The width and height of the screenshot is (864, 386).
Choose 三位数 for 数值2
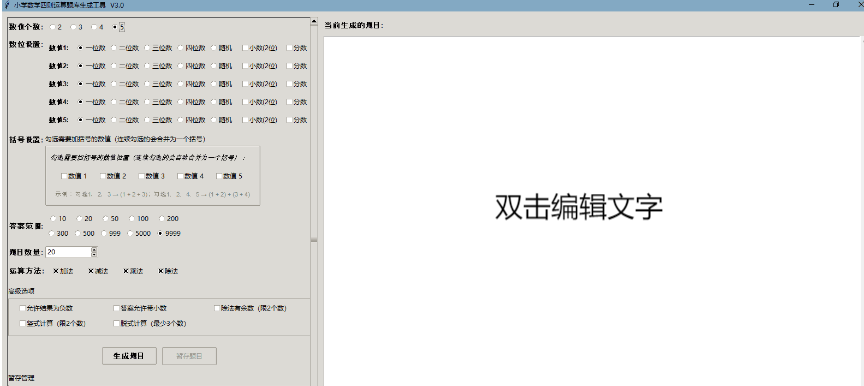click(x=147, y=66)
